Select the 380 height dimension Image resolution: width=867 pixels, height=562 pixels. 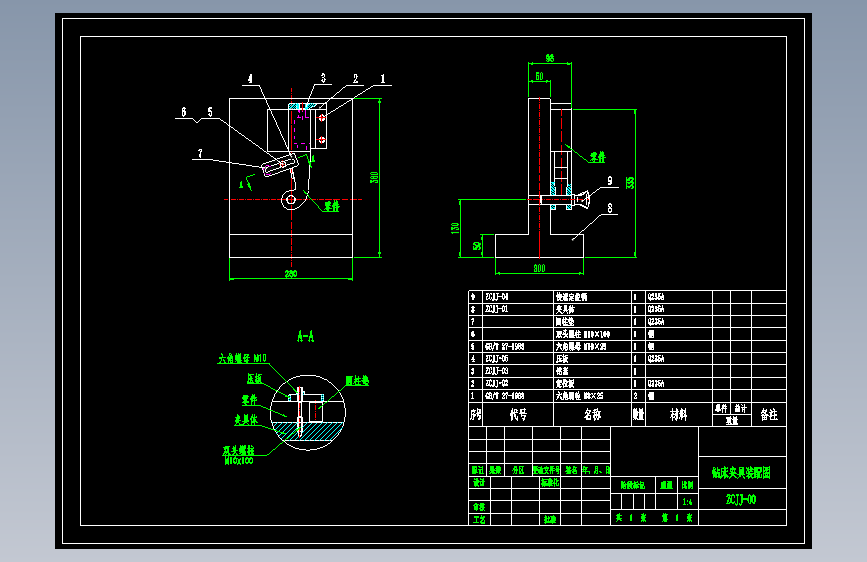pos(374,177)
